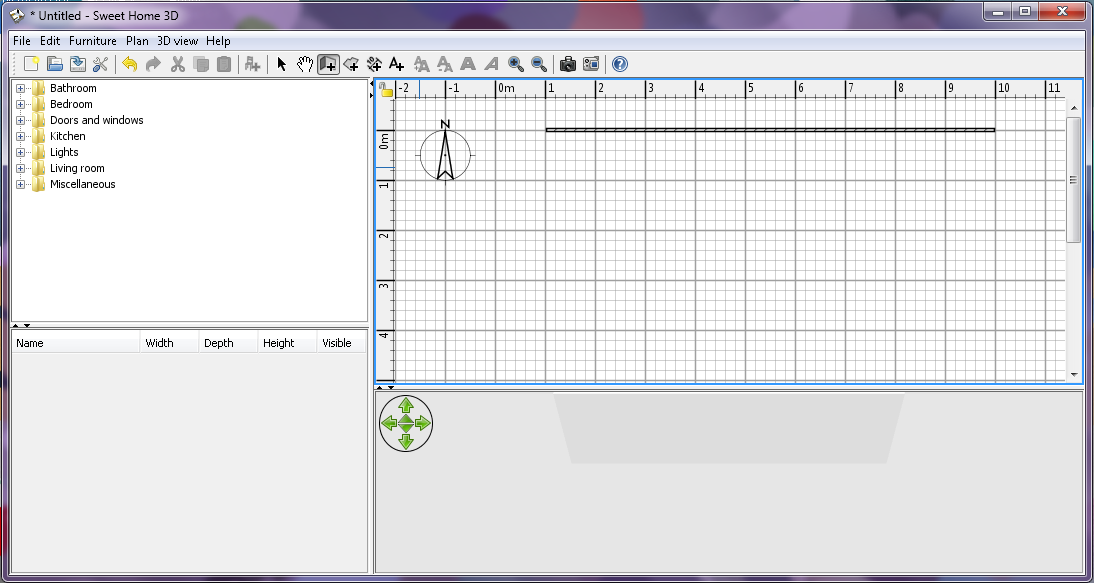
Task: Sort furniture list by Visible column
Action: 341,343
